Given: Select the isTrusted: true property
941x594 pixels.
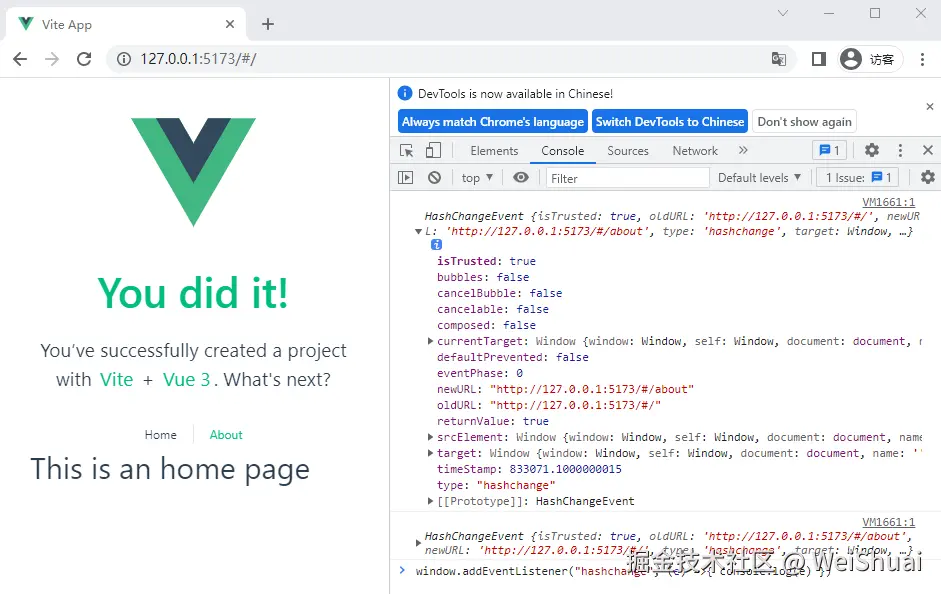Looking at the screenshot, I should coord(486,261).
